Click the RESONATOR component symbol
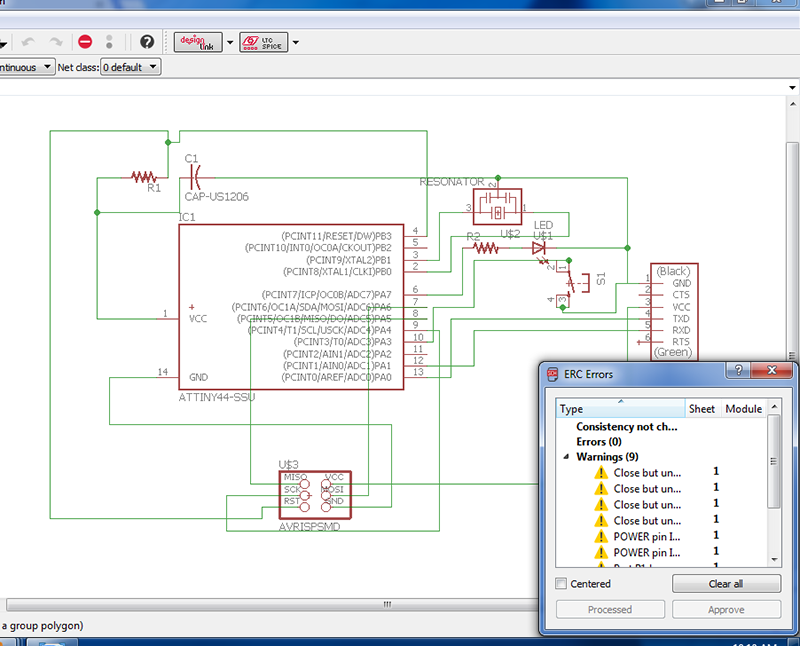This screenshot has width=800, height=646. (497, 207)
